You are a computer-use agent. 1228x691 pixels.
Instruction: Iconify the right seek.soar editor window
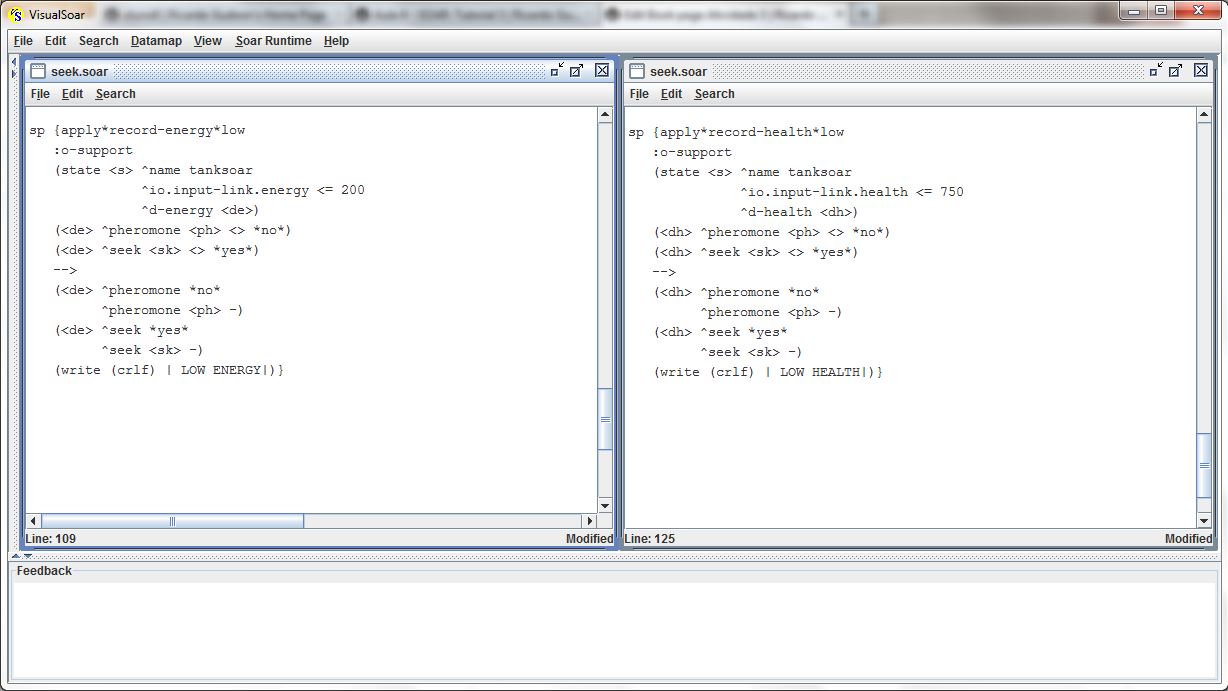(1156, 70)
